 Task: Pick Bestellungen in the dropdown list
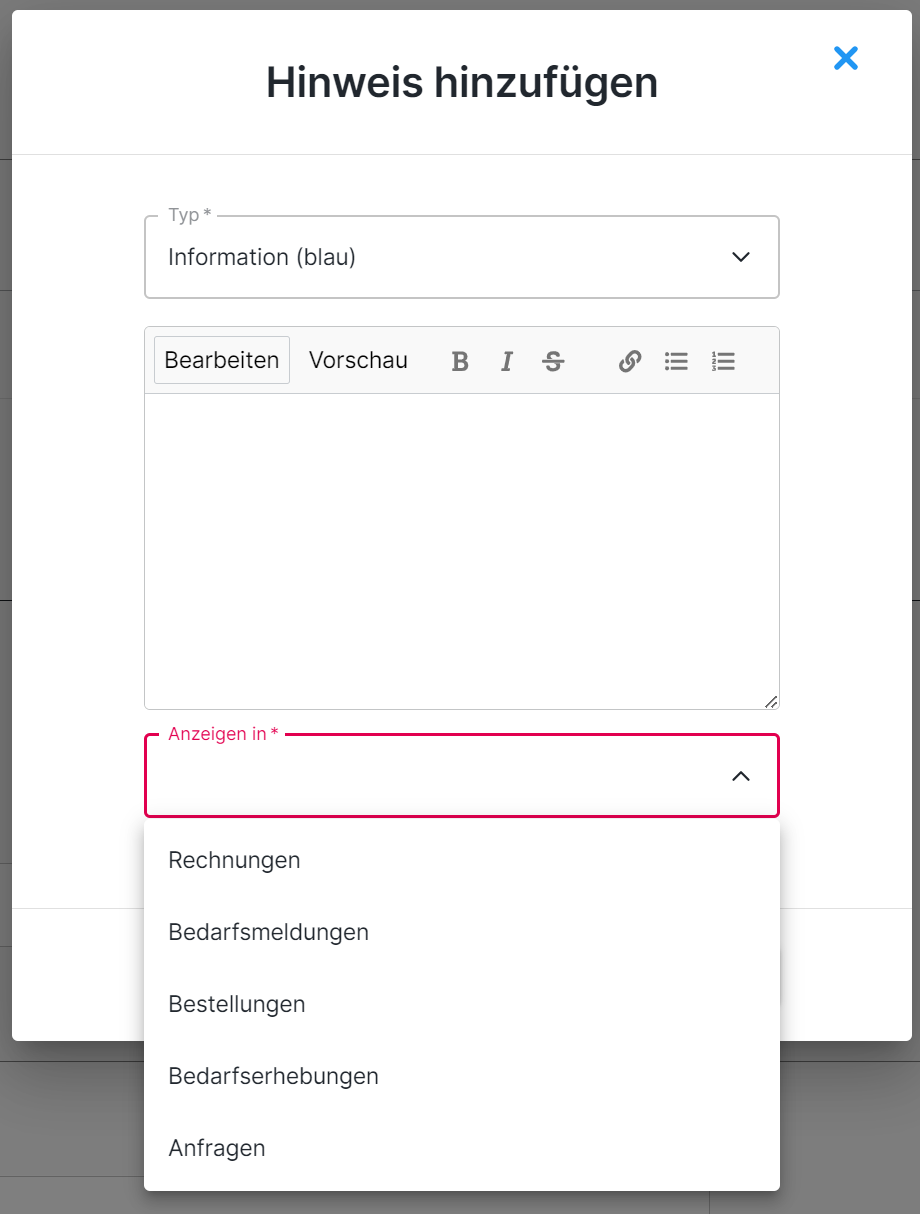pyautogui.click(x=237, y=1004)
